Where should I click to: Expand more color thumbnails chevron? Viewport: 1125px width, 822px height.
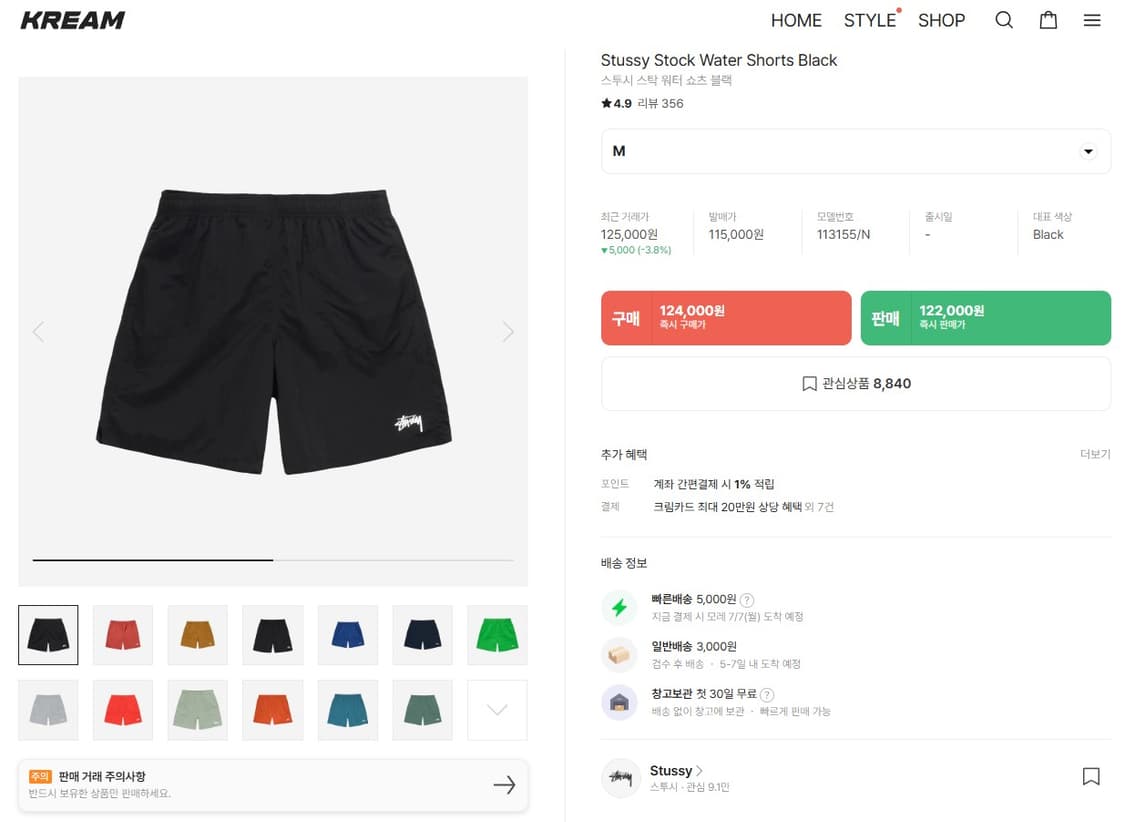(497, 710)
